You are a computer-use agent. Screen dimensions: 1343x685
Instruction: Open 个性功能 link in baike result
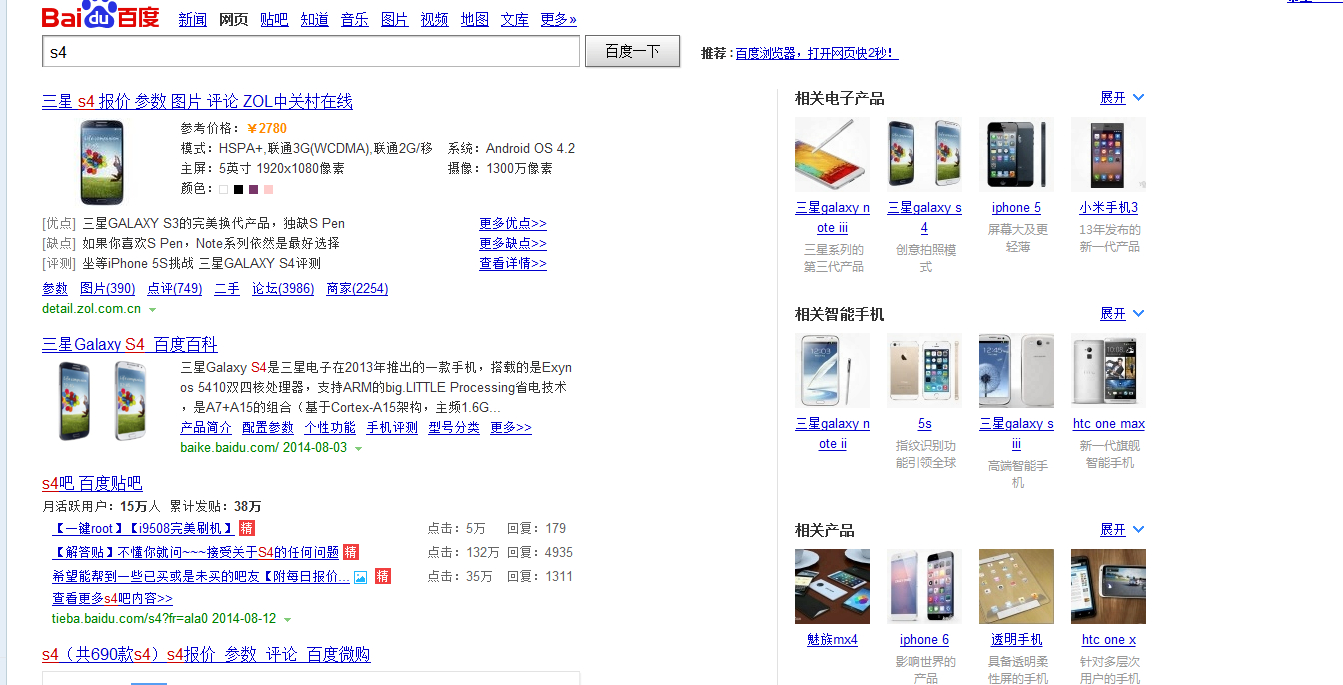pos(330,427)
